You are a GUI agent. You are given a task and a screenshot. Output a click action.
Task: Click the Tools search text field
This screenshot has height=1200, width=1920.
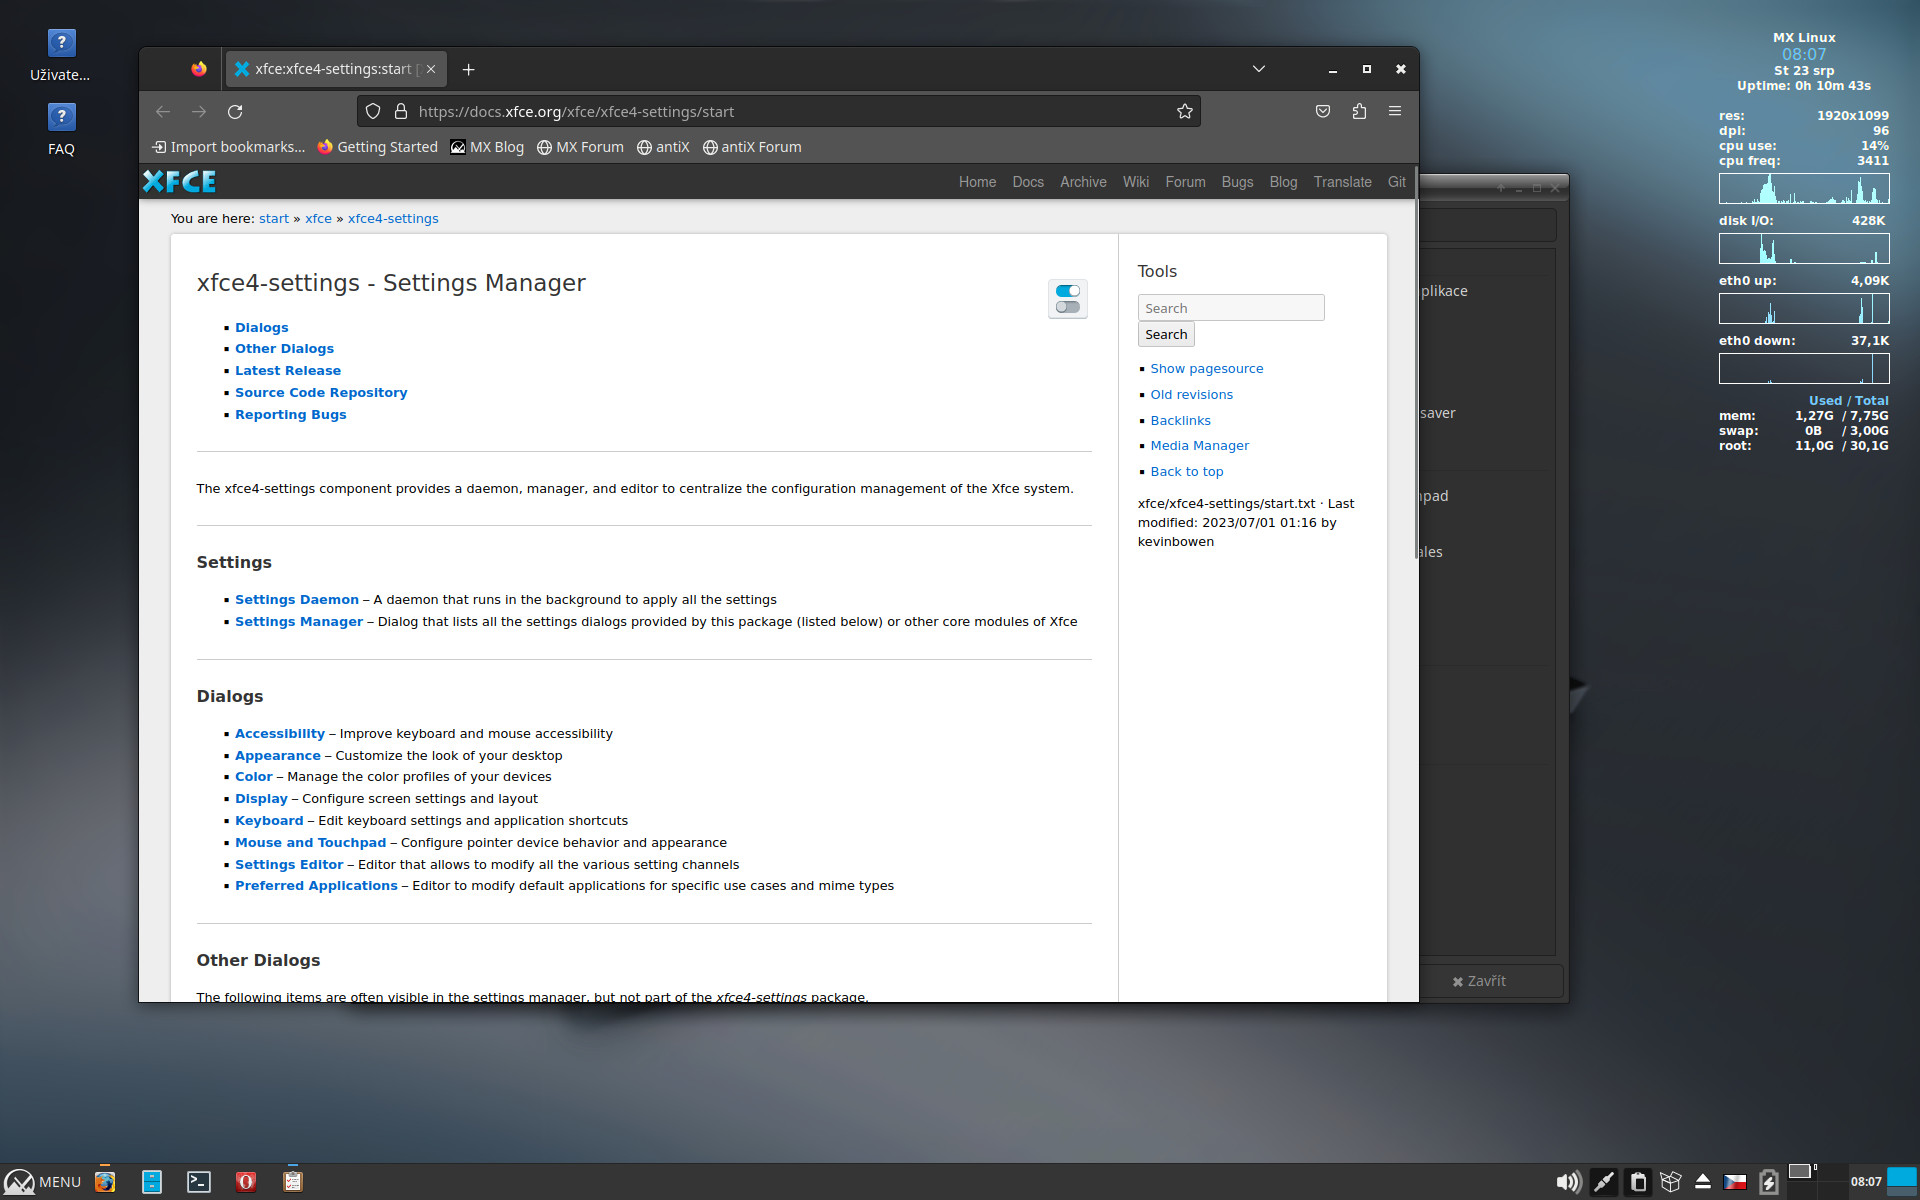pyautogui.click(x=1231, y=308)
